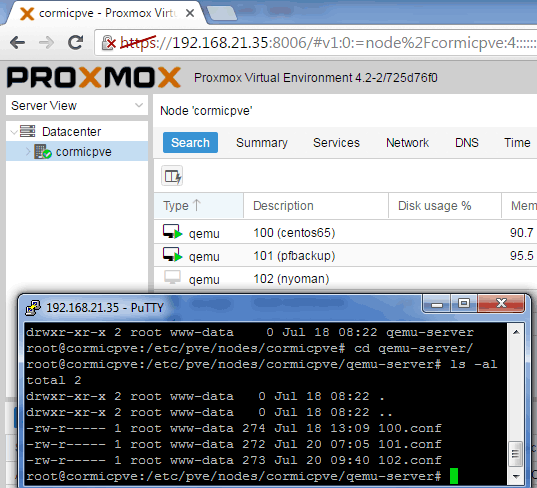Click the 'cd qemu-server/' command text
Image resolution: width=537 pixels, height=488 pixels.
click(413, 348)
